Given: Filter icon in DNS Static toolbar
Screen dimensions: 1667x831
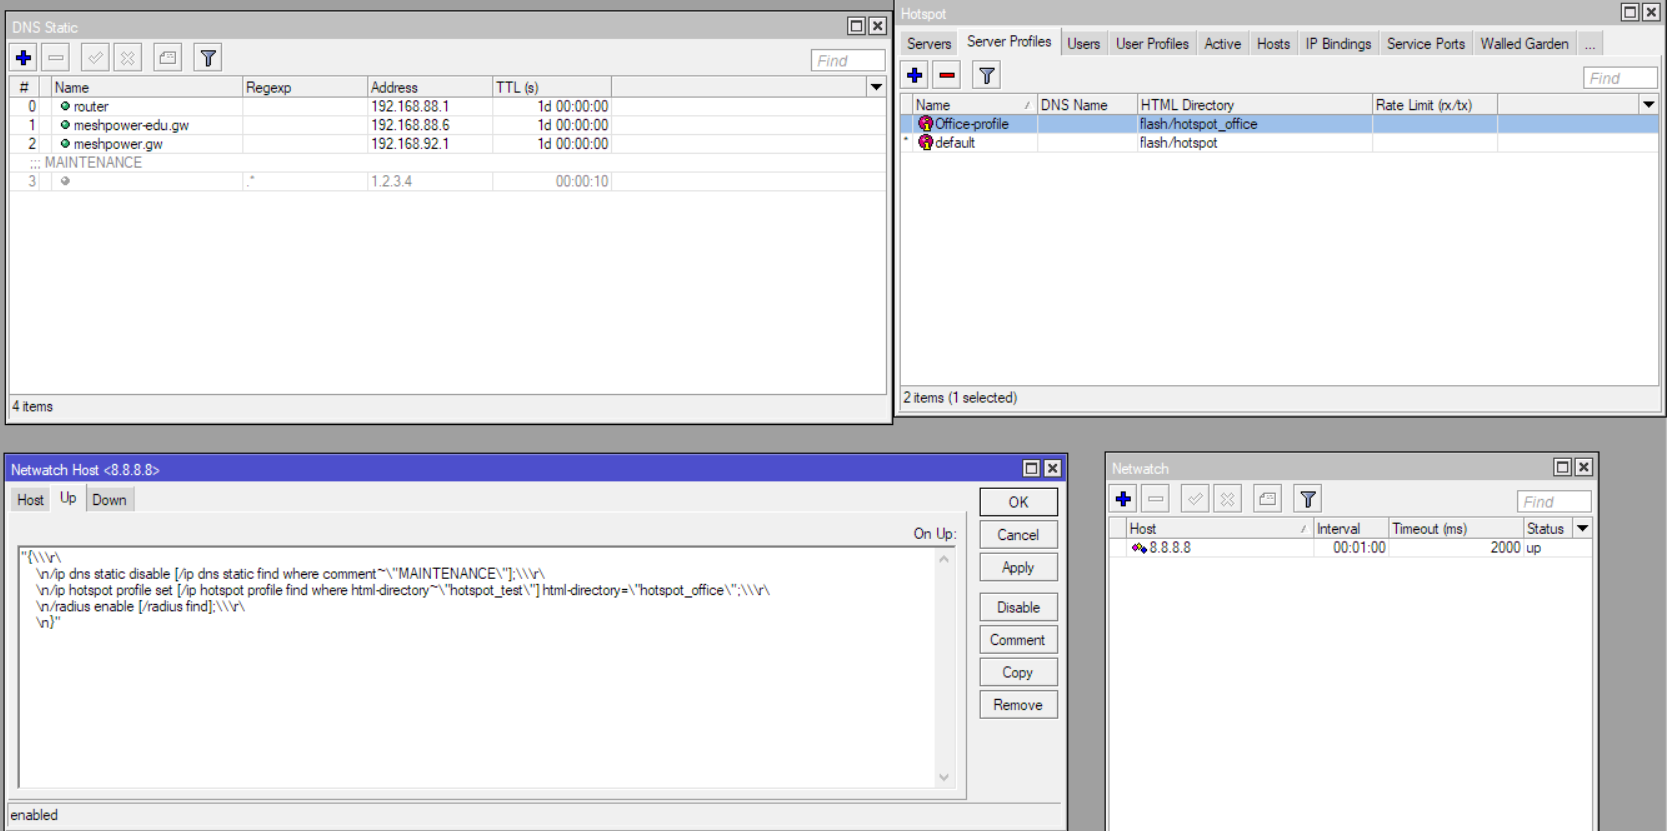Looking at the screenshot, I should click(208, 58).
